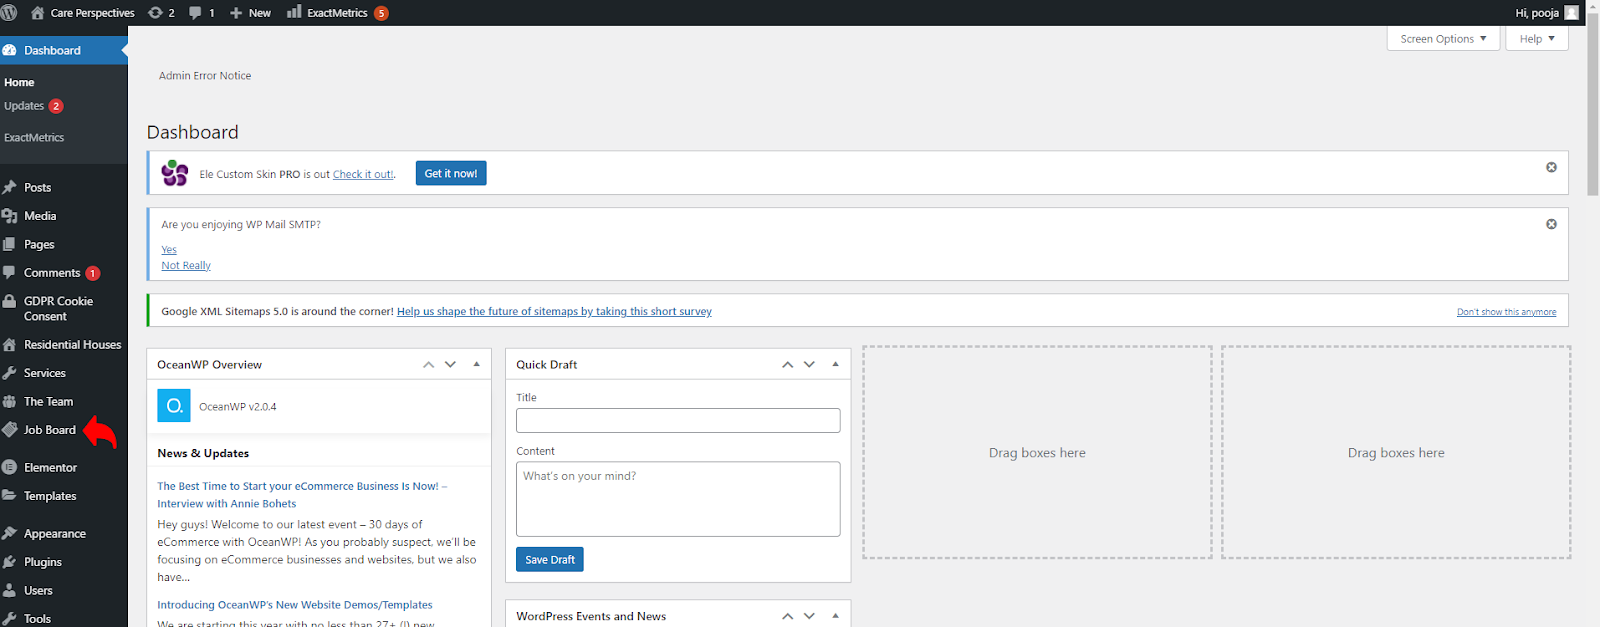Click 'Don't show this anymore' link

tap(1506, 312)
